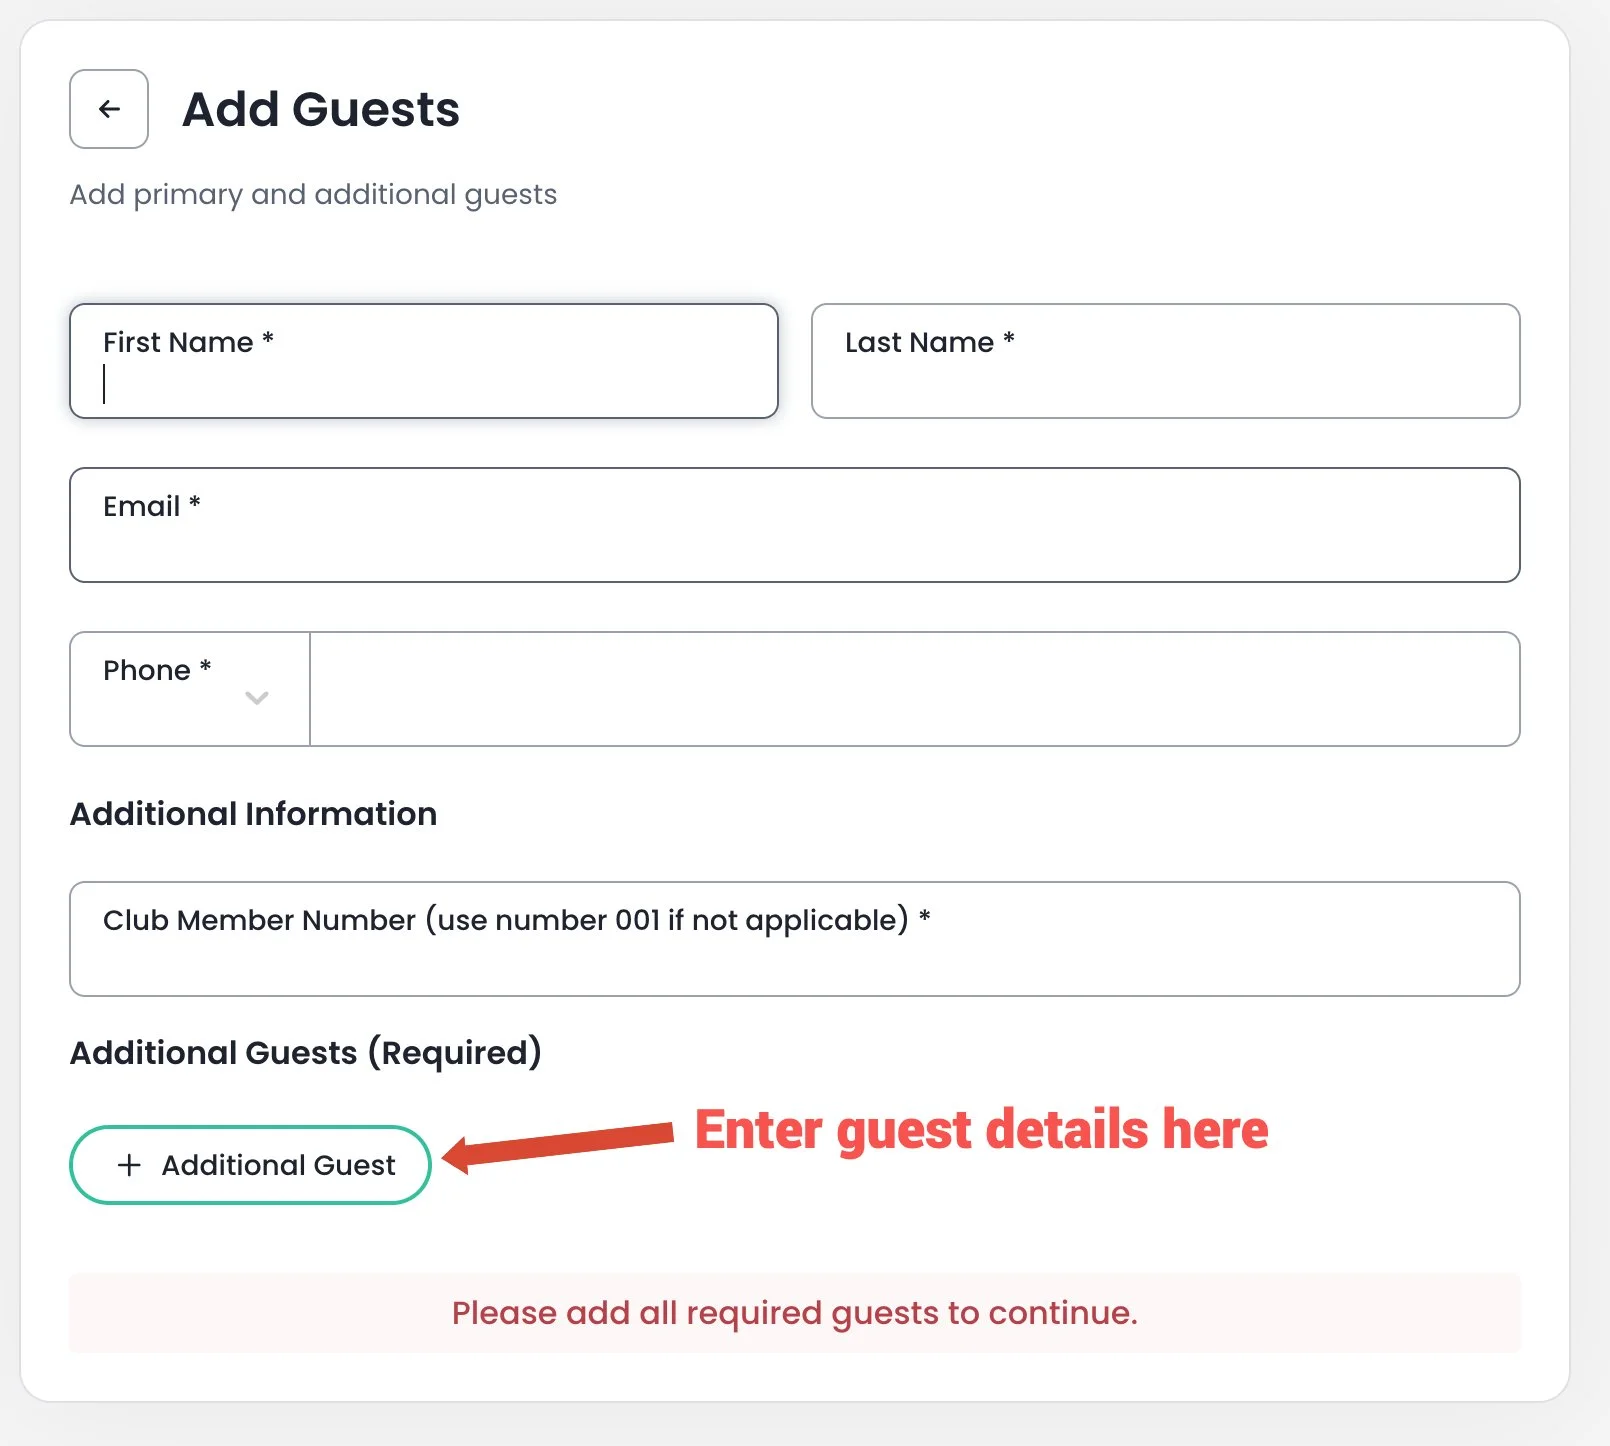Image resolution: width=1610 pixels, height=1446 pixels.
Task: Select the Club Member Number field
Action: click(x=795, y=939)
